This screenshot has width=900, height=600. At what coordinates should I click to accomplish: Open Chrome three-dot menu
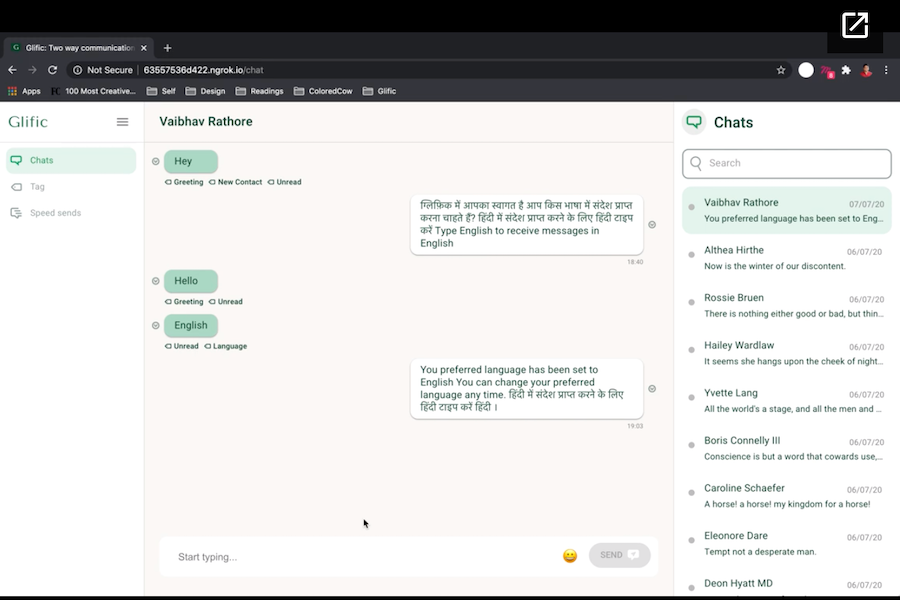[886, 70]
